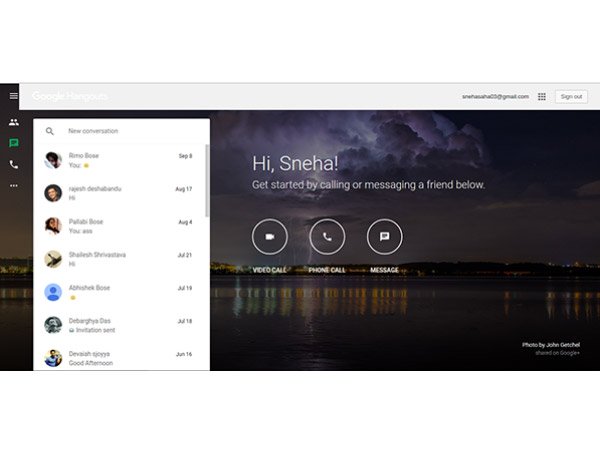Start a phone call with the round phone icon
Image resolution: width=600 pixels, height=450 pixels.
[327, 237]
